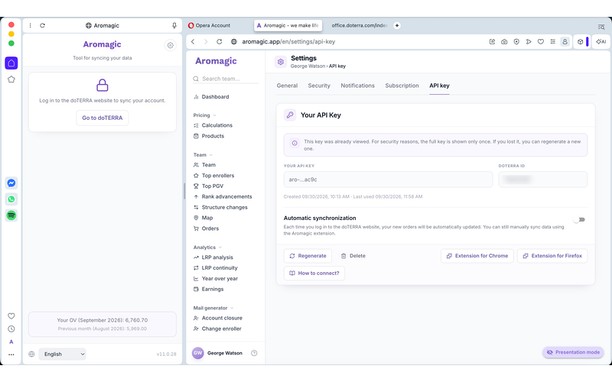Open the sidebar panel vertical dots menu
The image size is (612, 382).
click(x=30, y=25)
